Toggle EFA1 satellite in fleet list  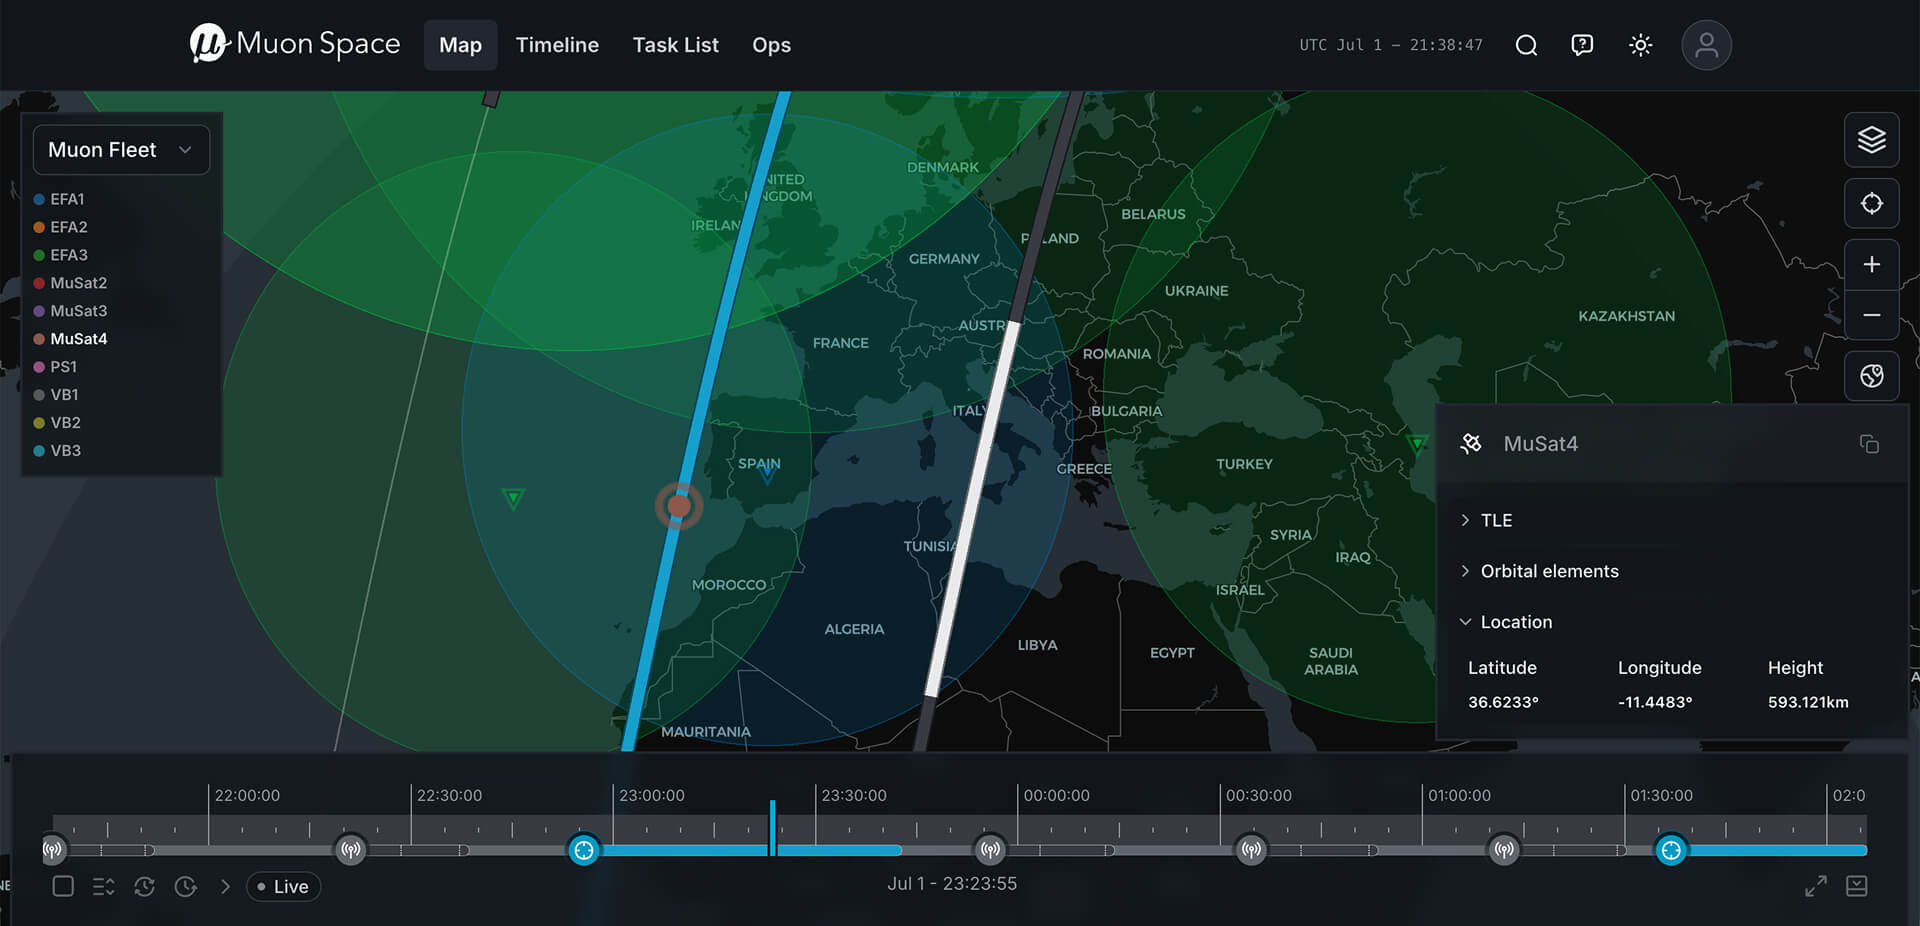pyautogui.click(x=60, y=199)
